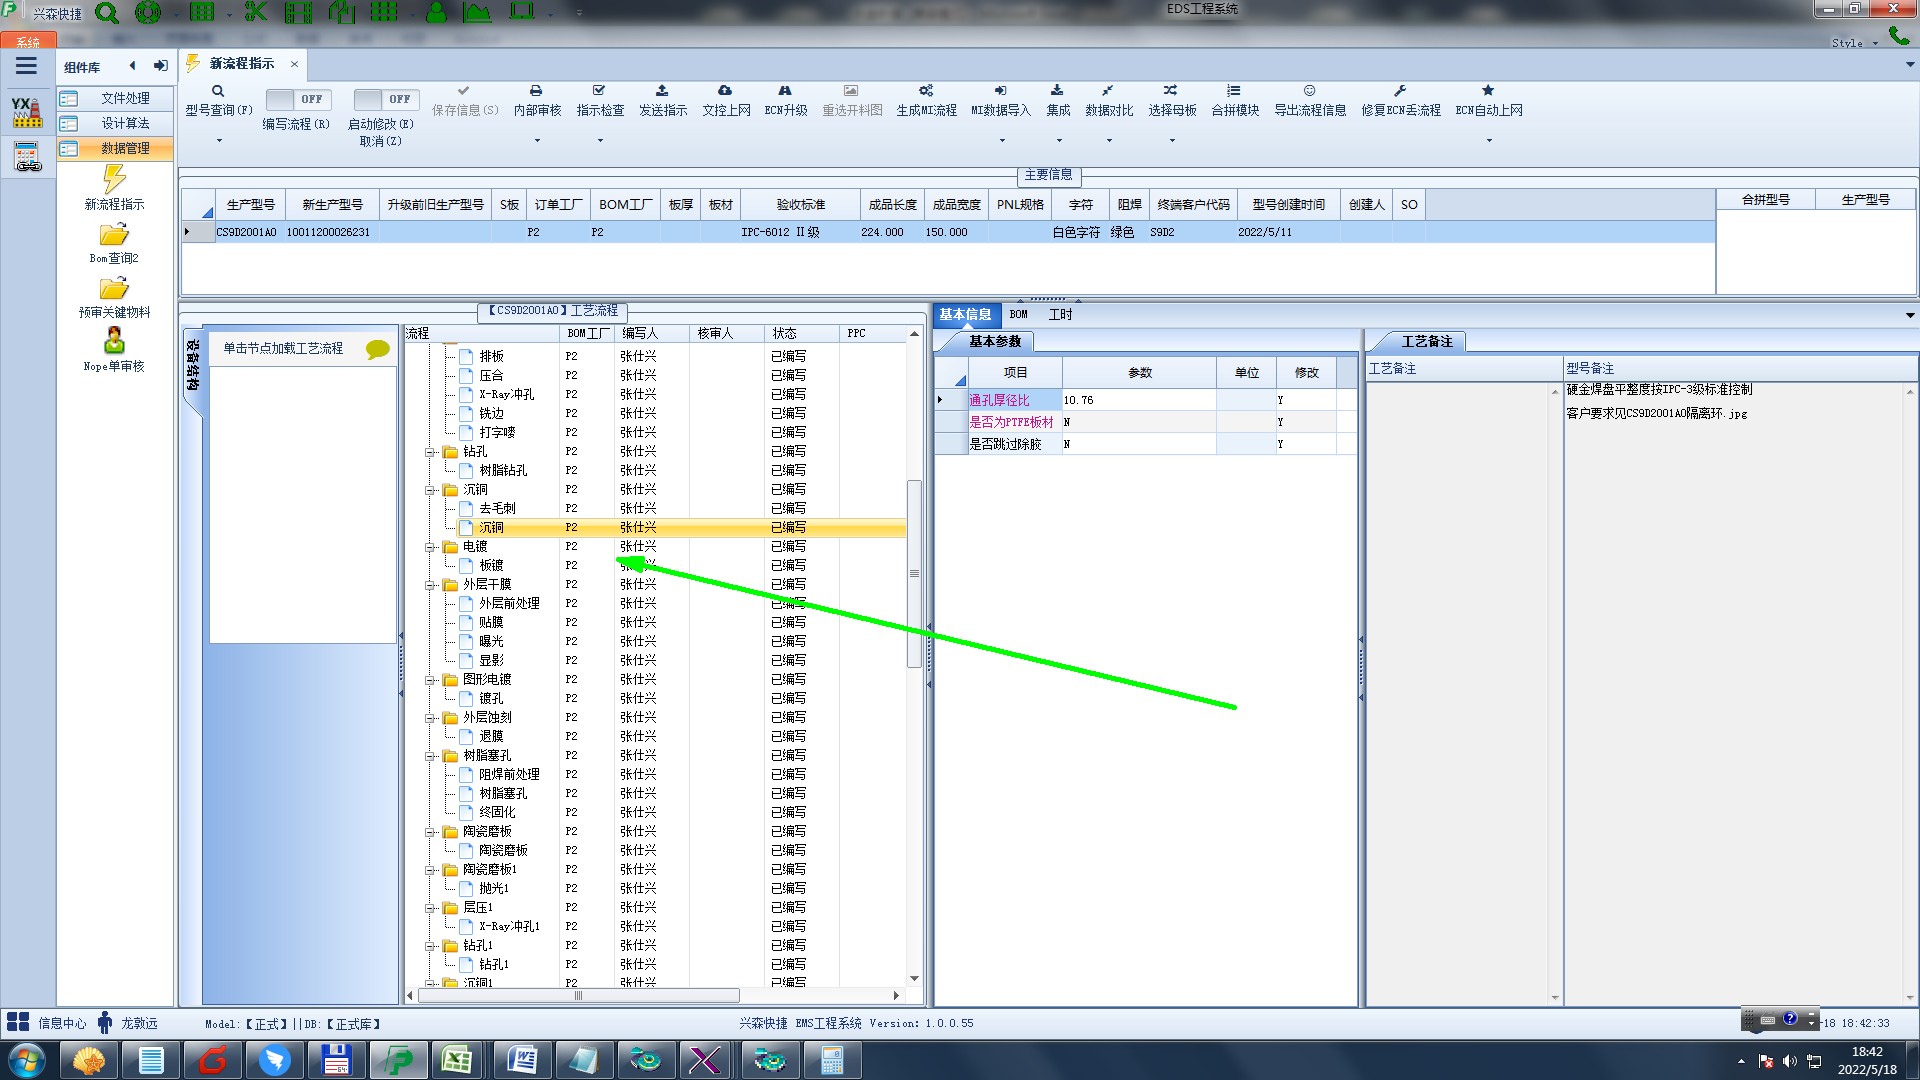This screenshot has height=1080, width=1920.
Task: Click the 通孔厚径比 value field
Action: point(1138,400)
